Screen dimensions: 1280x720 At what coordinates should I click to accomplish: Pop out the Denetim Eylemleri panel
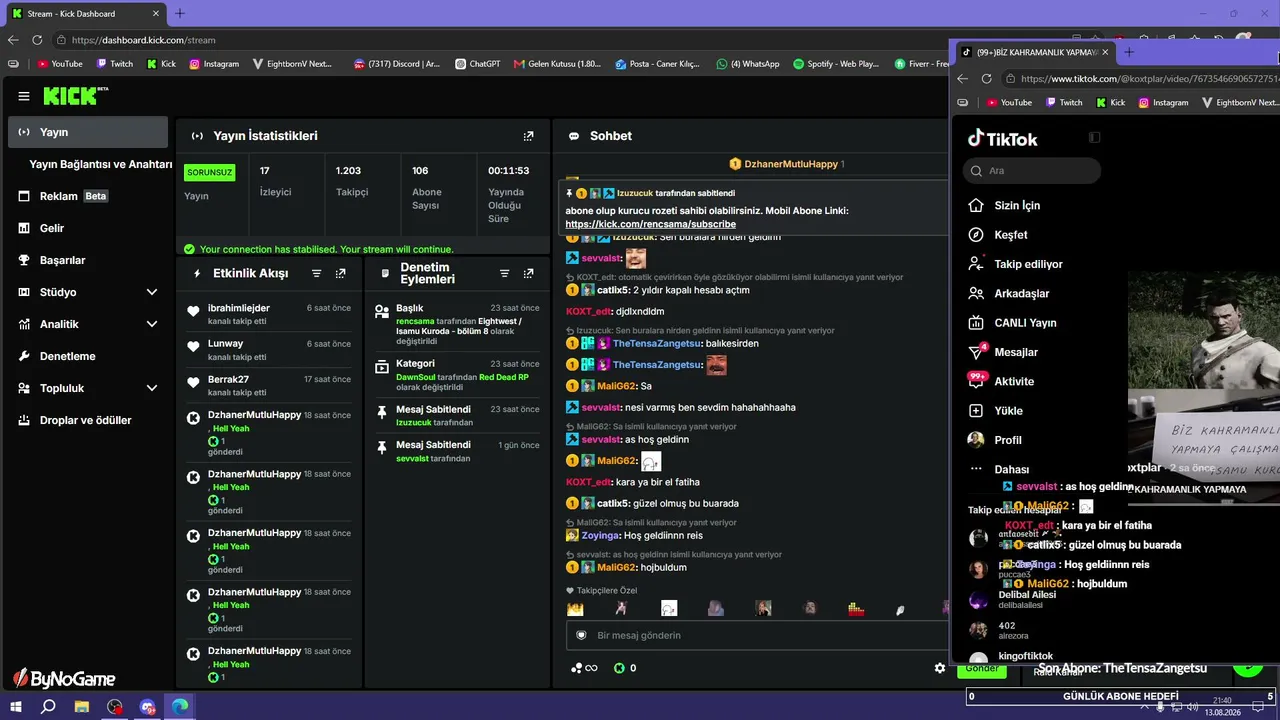pyautogui.click(x=529, y=273)
